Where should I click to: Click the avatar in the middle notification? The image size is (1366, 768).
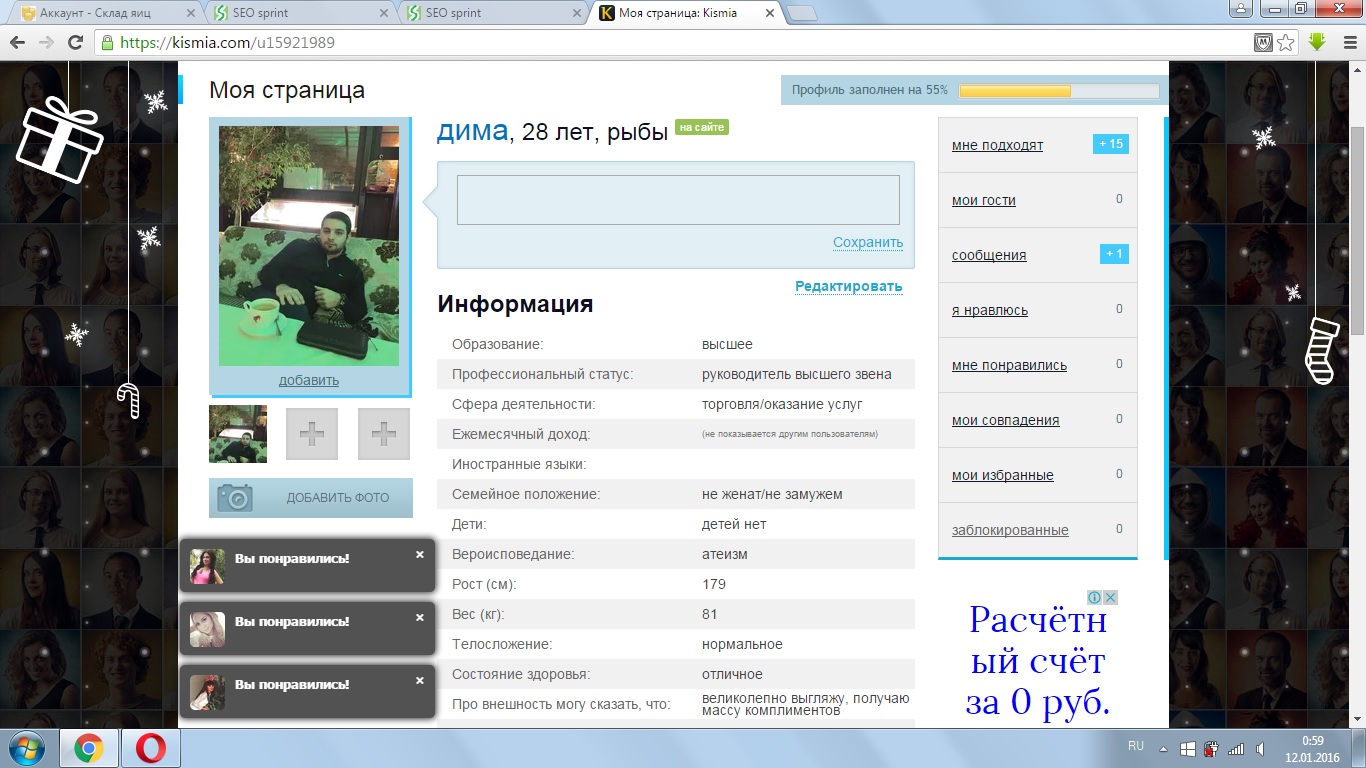point(207,630)
